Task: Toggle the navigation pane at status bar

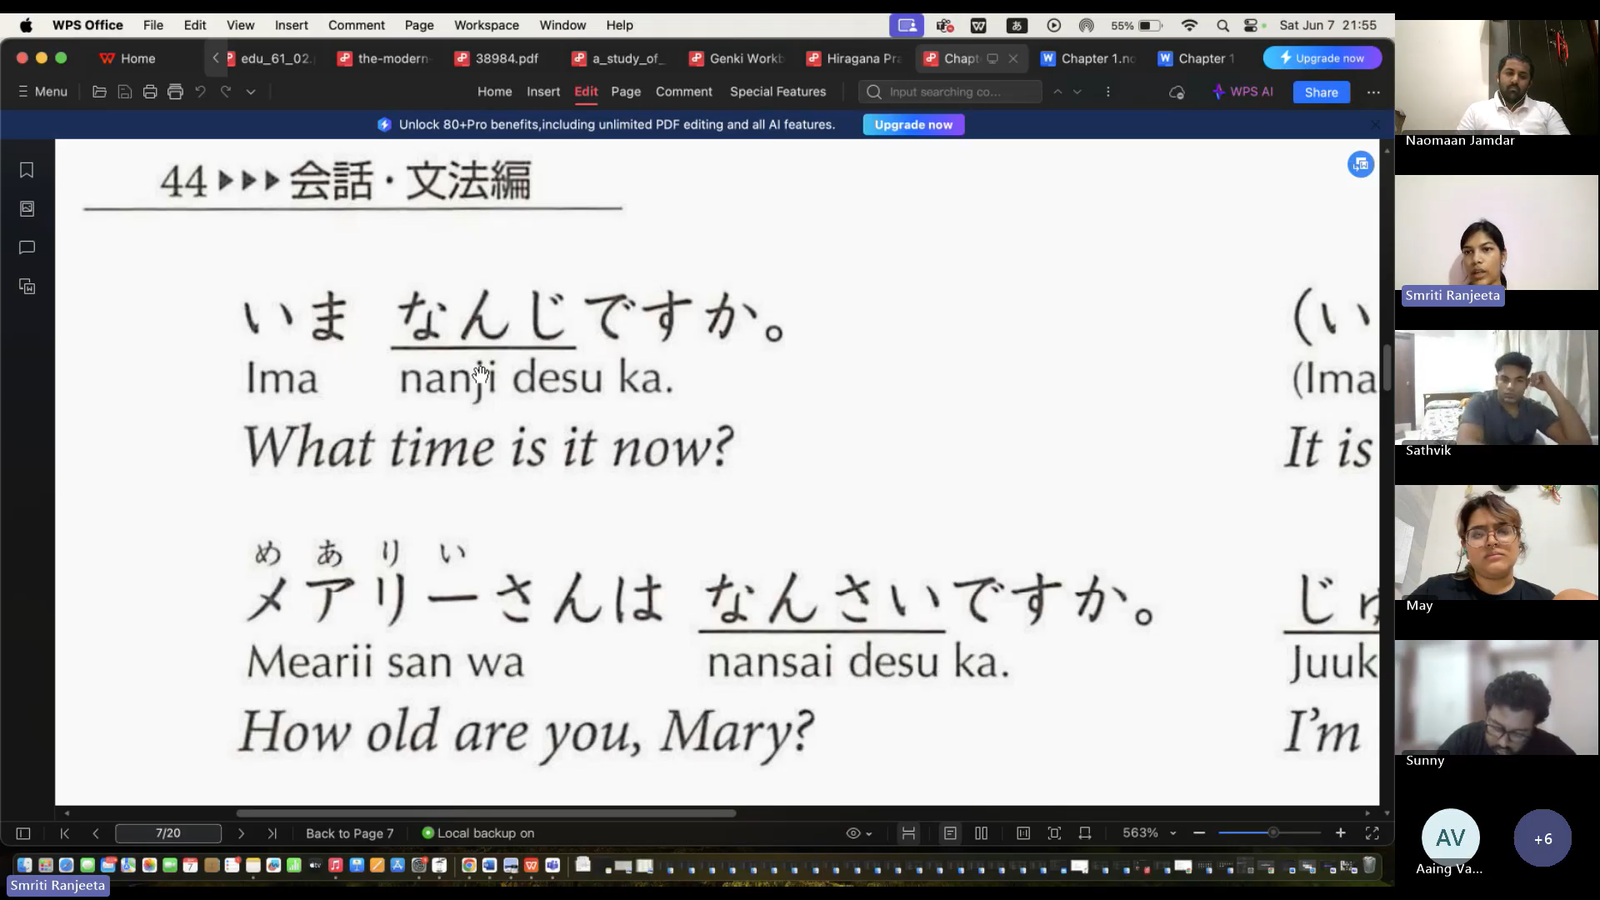Action: click(23, 833)
